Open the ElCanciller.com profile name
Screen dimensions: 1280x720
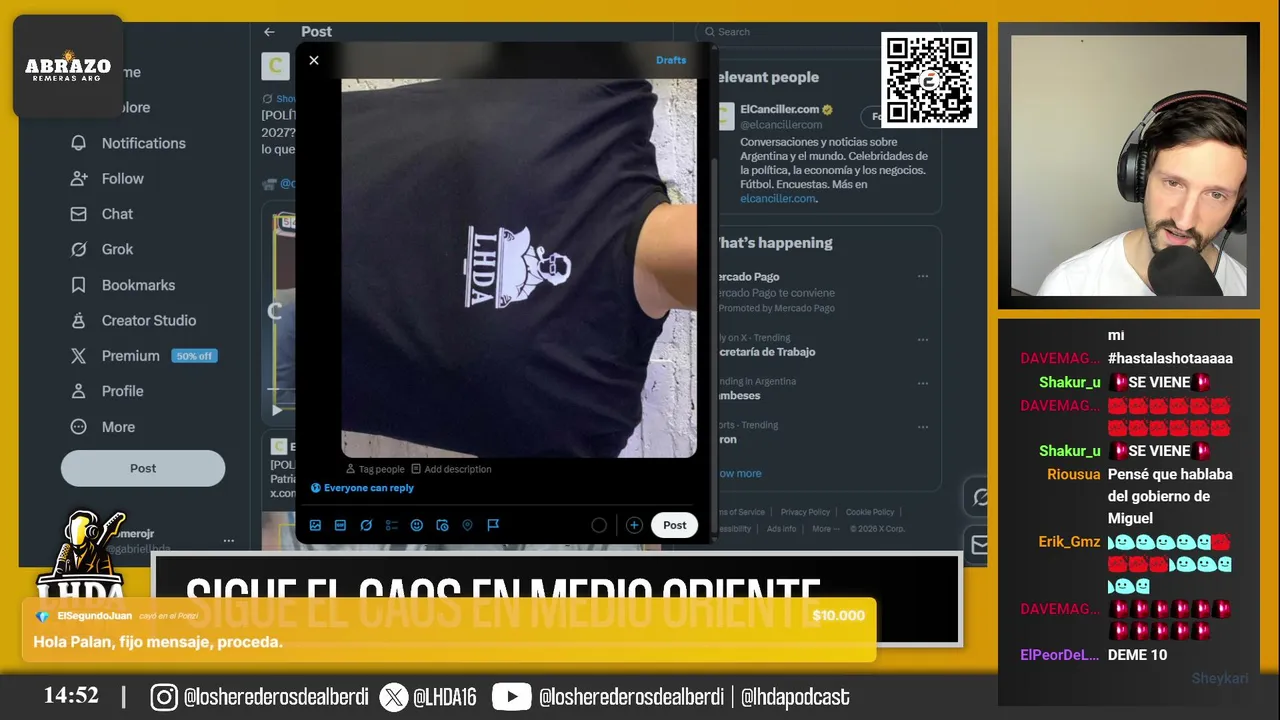pyautogui.click(x=780, y=109)
